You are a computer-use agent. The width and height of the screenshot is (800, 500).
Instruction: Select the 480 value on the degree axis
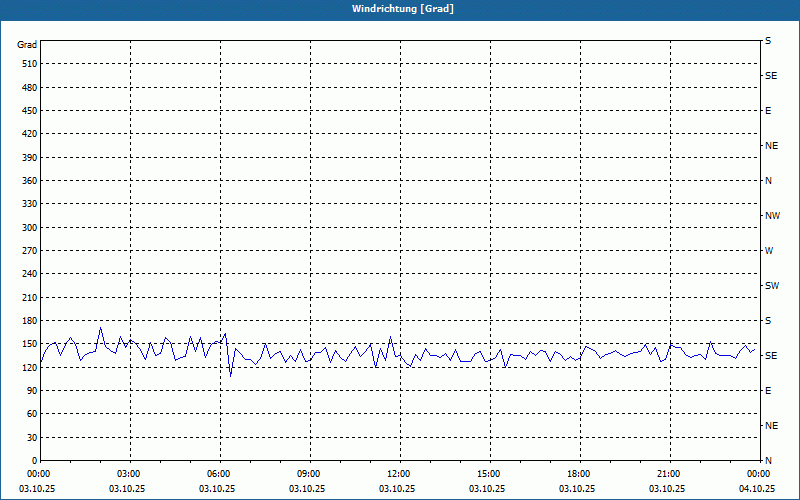pyautogui.click(x=30, y=88)
